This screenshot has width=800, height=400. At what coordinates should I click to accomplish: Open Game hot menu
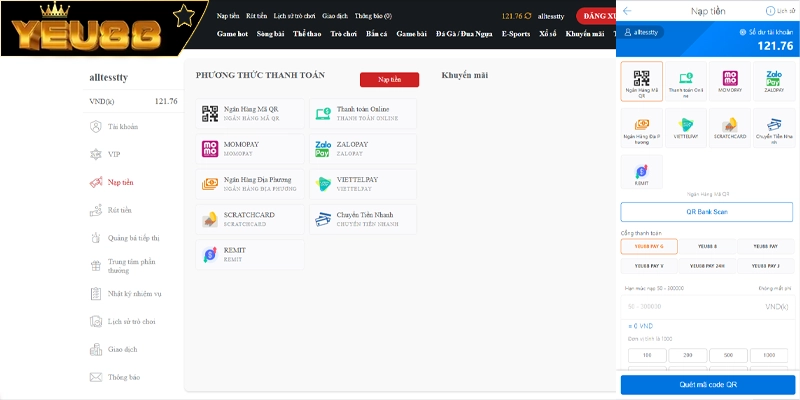tap(232, 34)
